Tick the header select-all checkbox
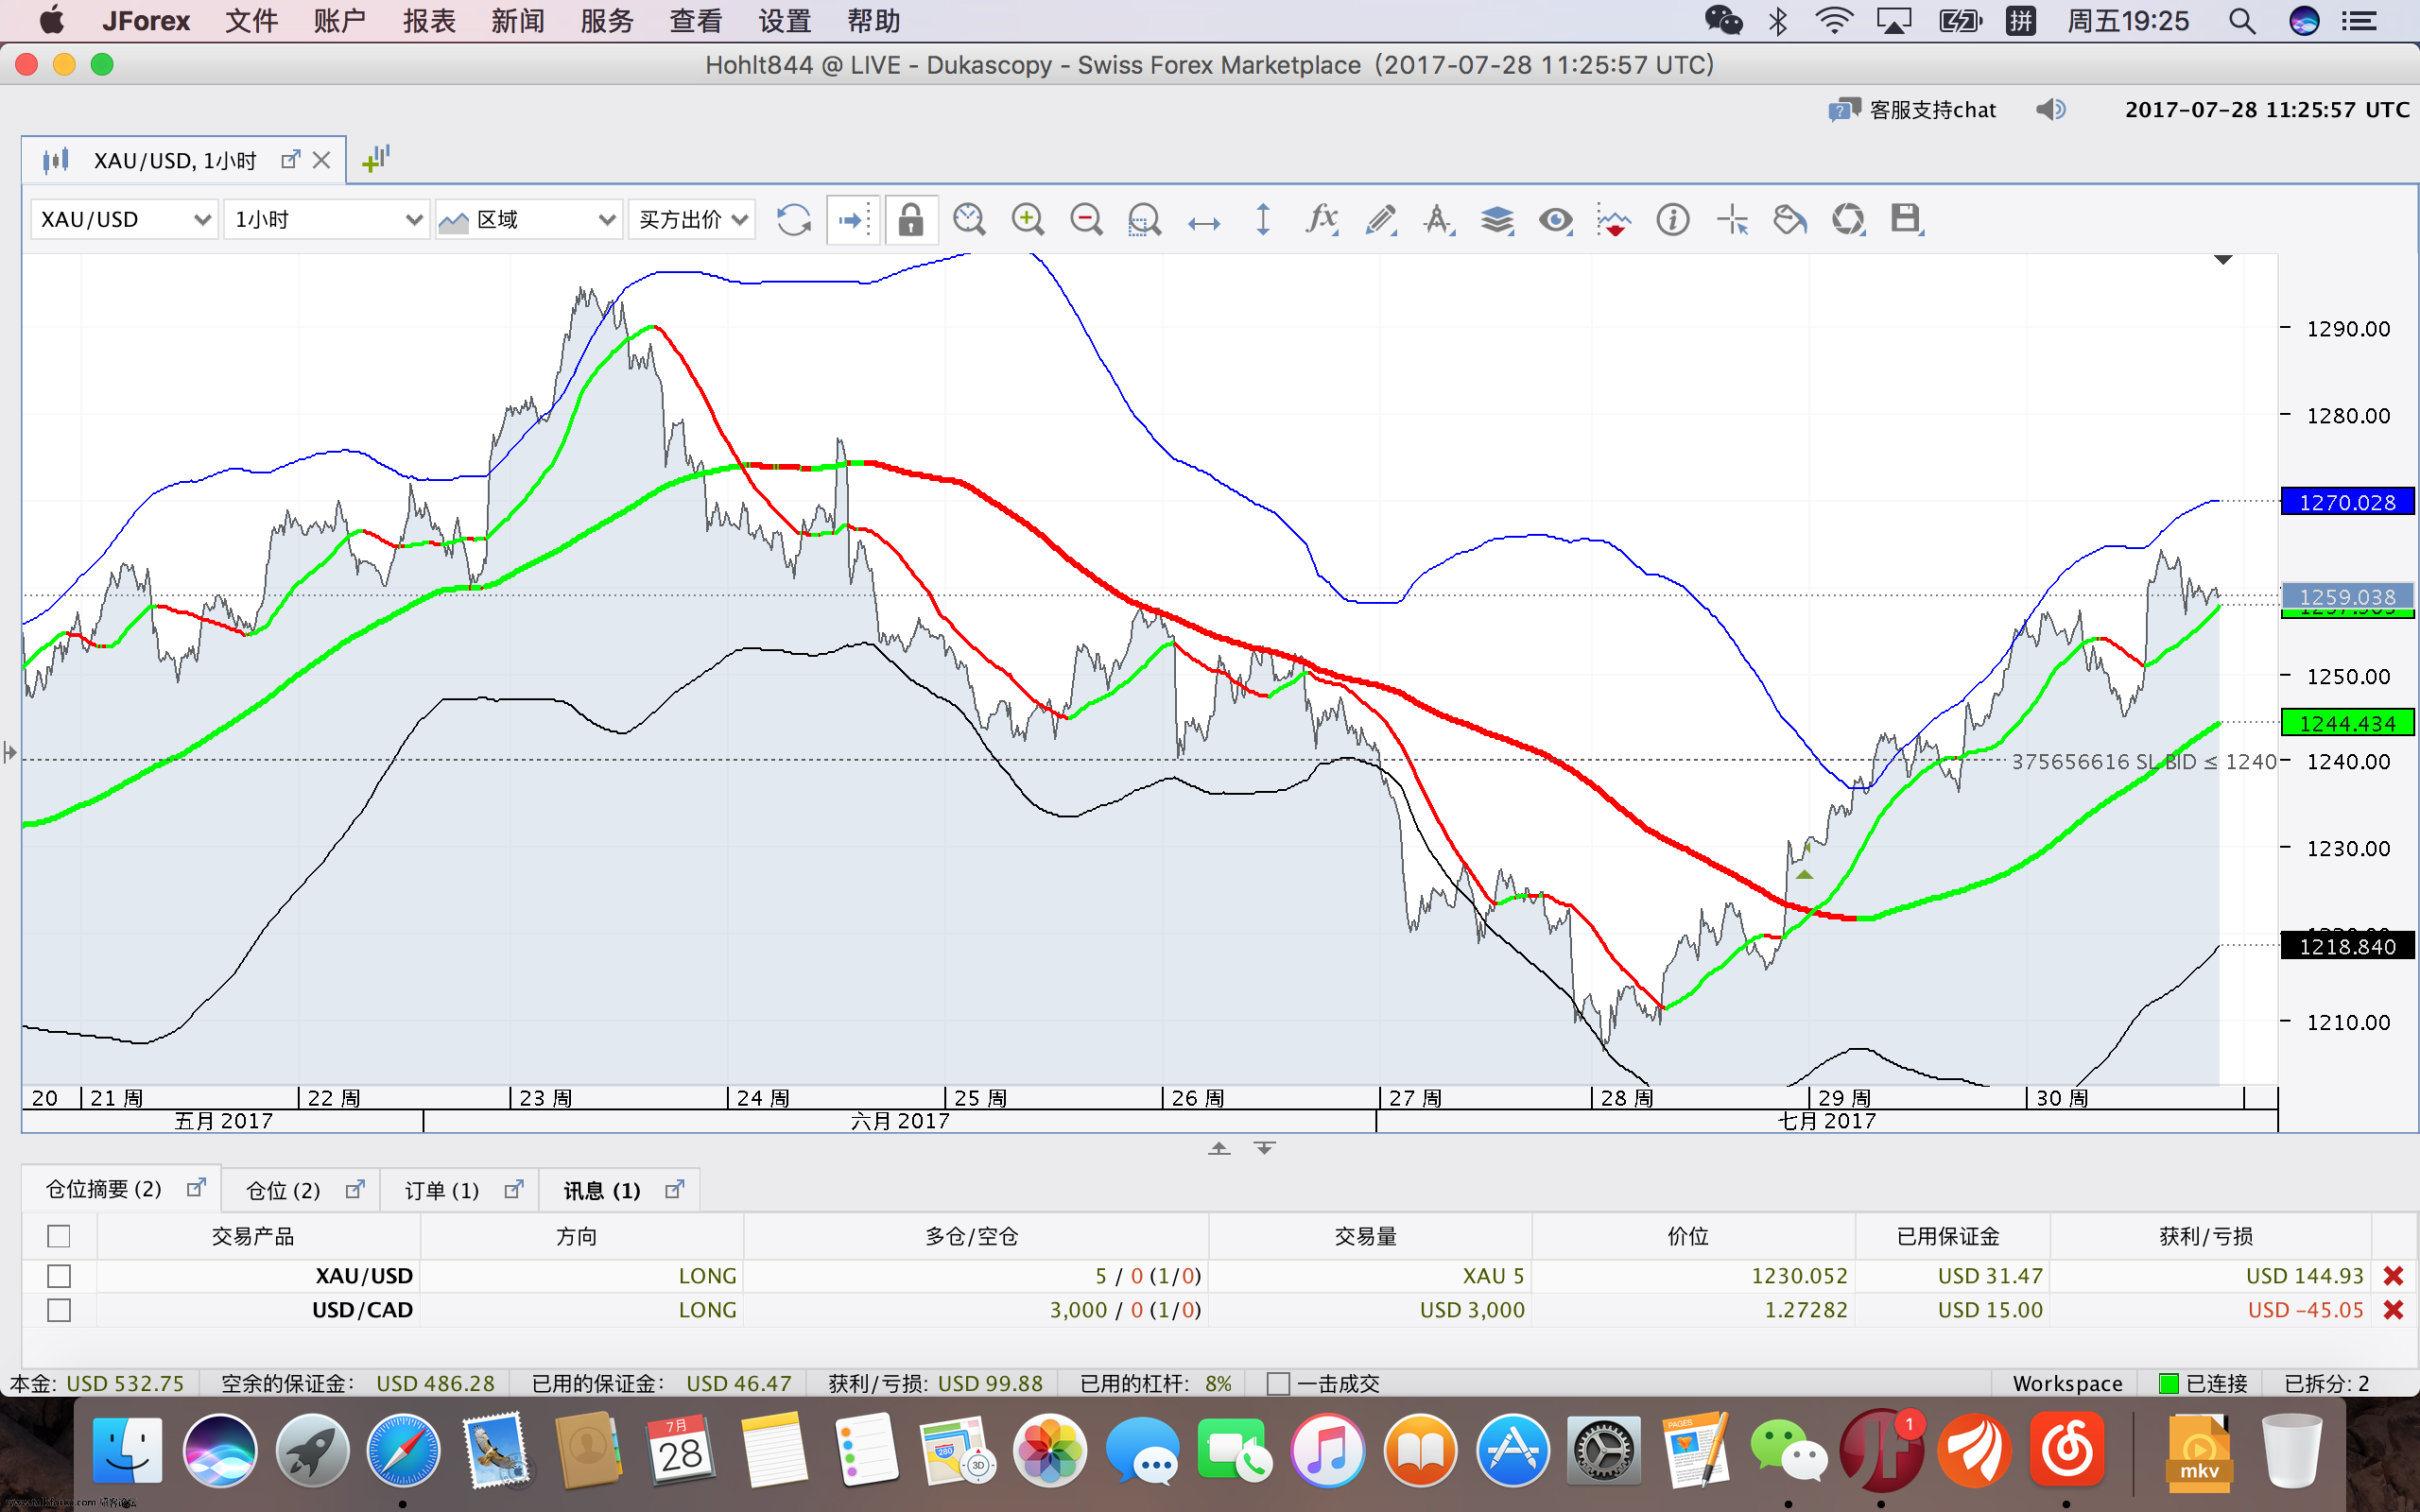 pyautogui.click(x=59, y=1237)
